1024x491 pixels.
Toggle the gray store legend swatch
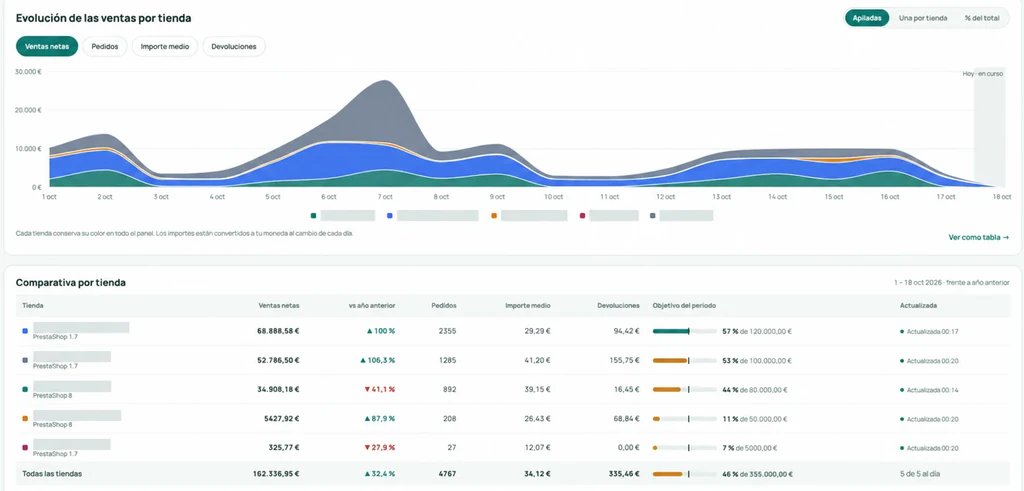(x=652, y=215)
